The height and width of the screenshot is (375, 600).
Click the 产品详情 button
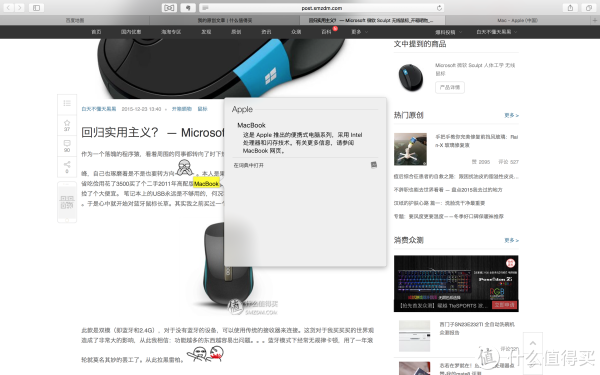click(x=450, y=87)
